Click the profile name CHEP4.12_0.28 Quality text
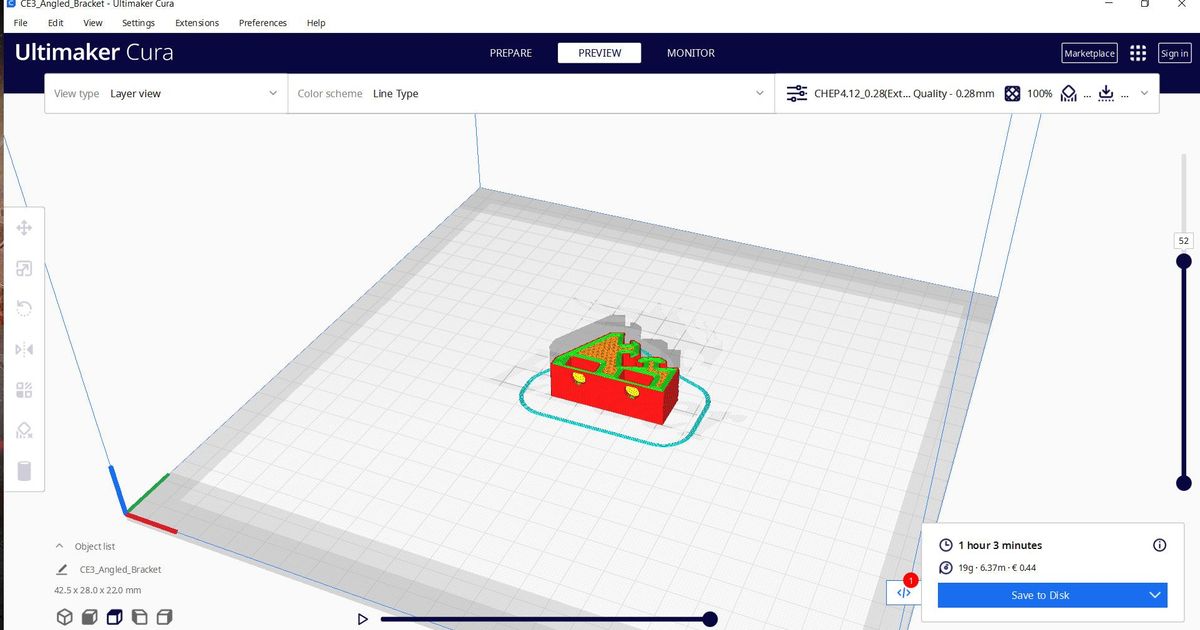1200x630 pixels. [904, 93]
